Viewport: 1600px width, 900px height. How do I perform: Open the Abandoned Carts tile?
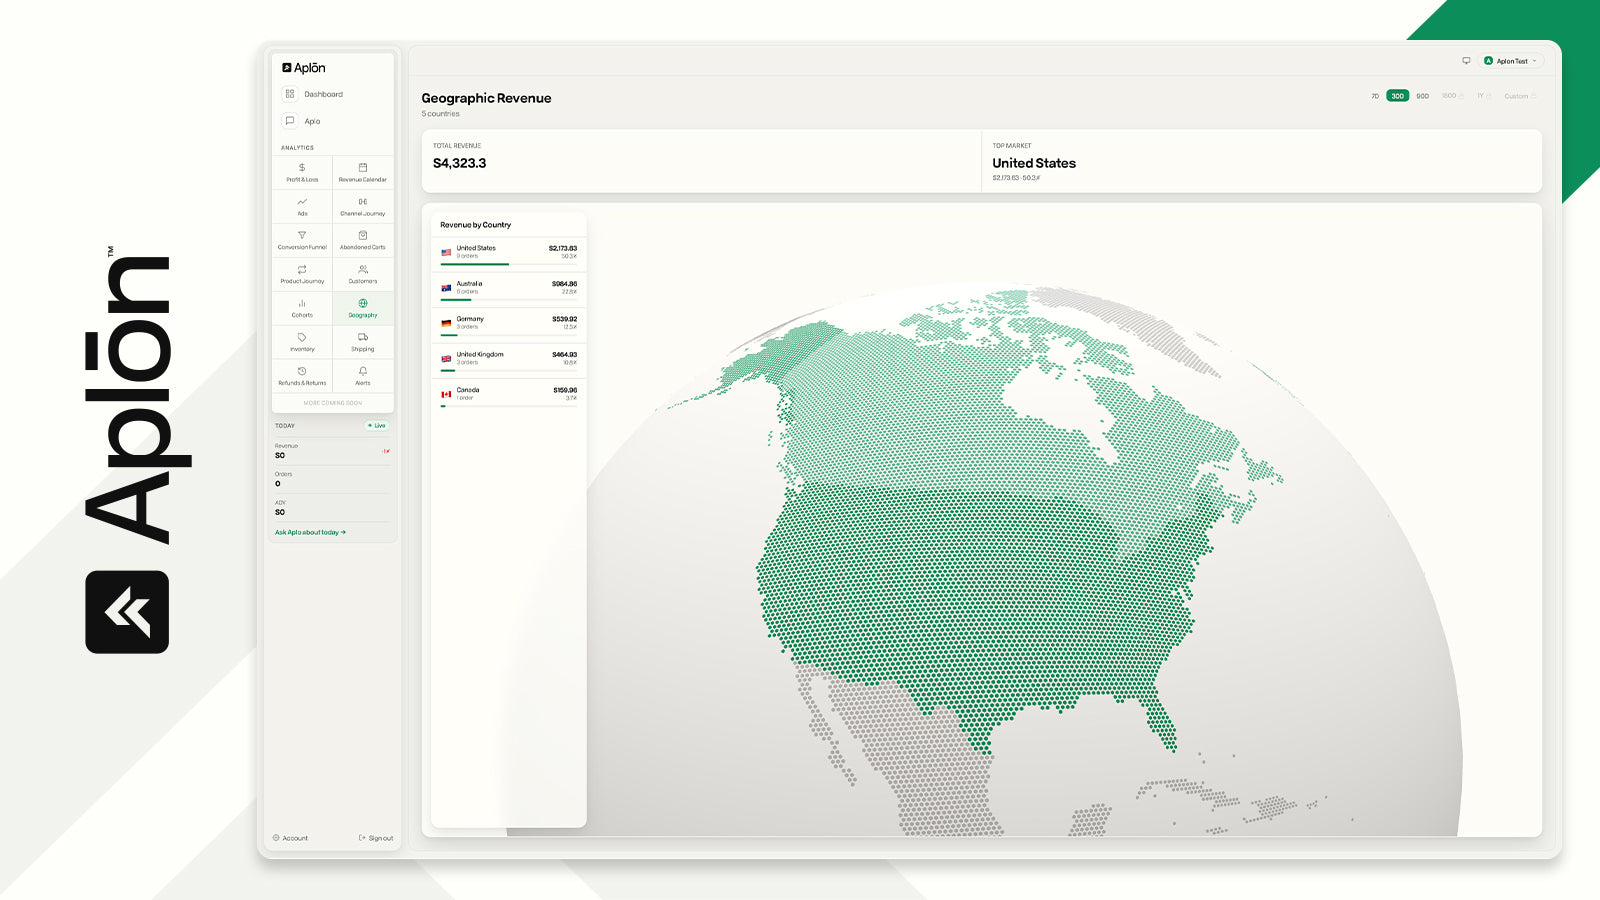click(363, 240)
